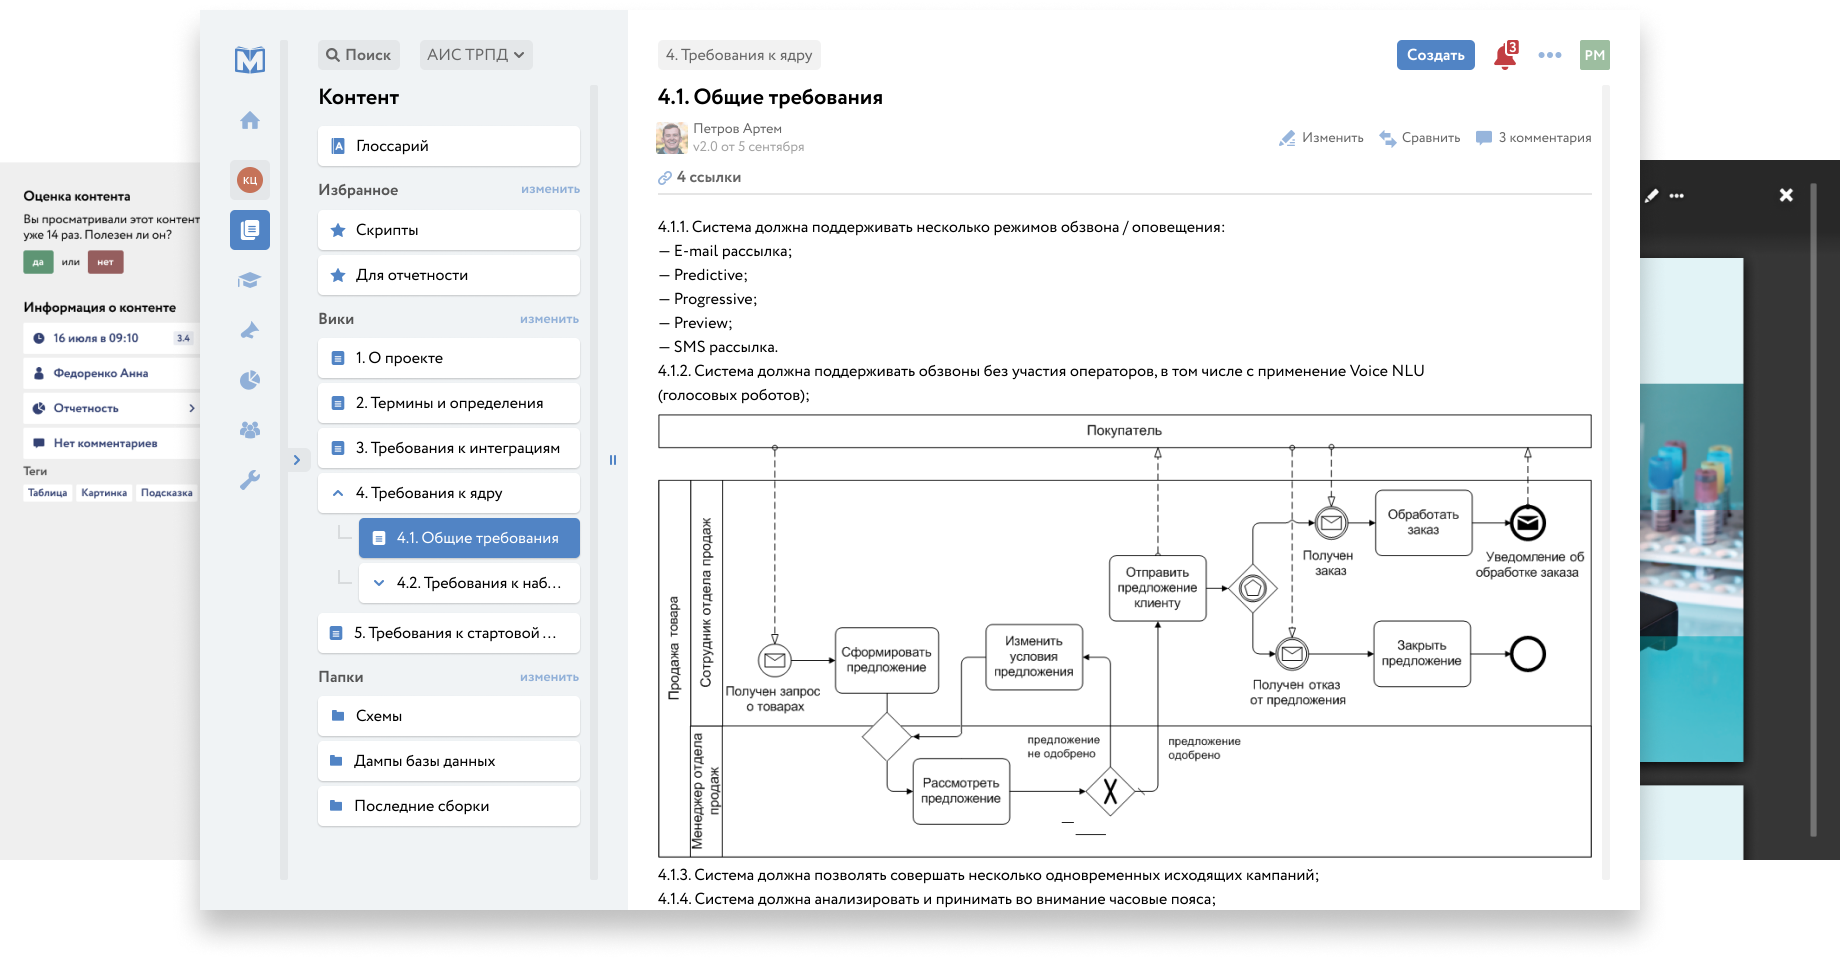The height and width of the screenshot is (960, 1840).
Task: Open the three-dot options menu top right
Action: pos(1549,55)
